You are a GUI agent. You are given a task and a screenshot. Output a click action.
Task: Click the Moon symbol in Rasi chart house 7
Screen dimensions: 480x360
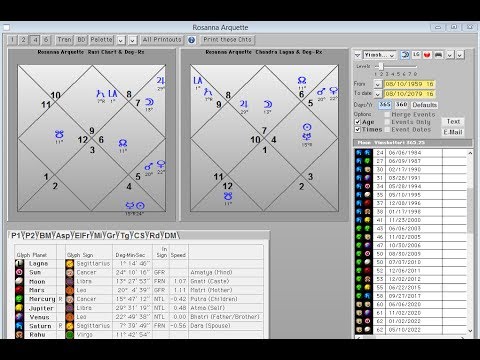pyautogui.click(x=149, y=102)
